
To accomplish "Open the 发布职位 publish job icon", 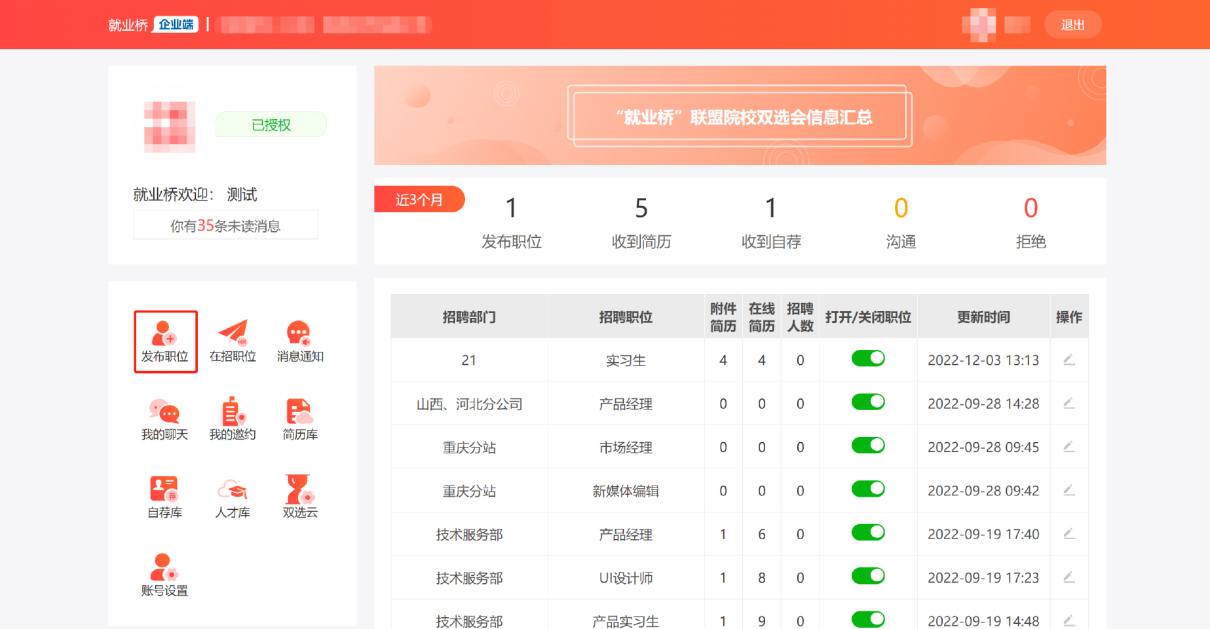I will (x=165, y=341).
